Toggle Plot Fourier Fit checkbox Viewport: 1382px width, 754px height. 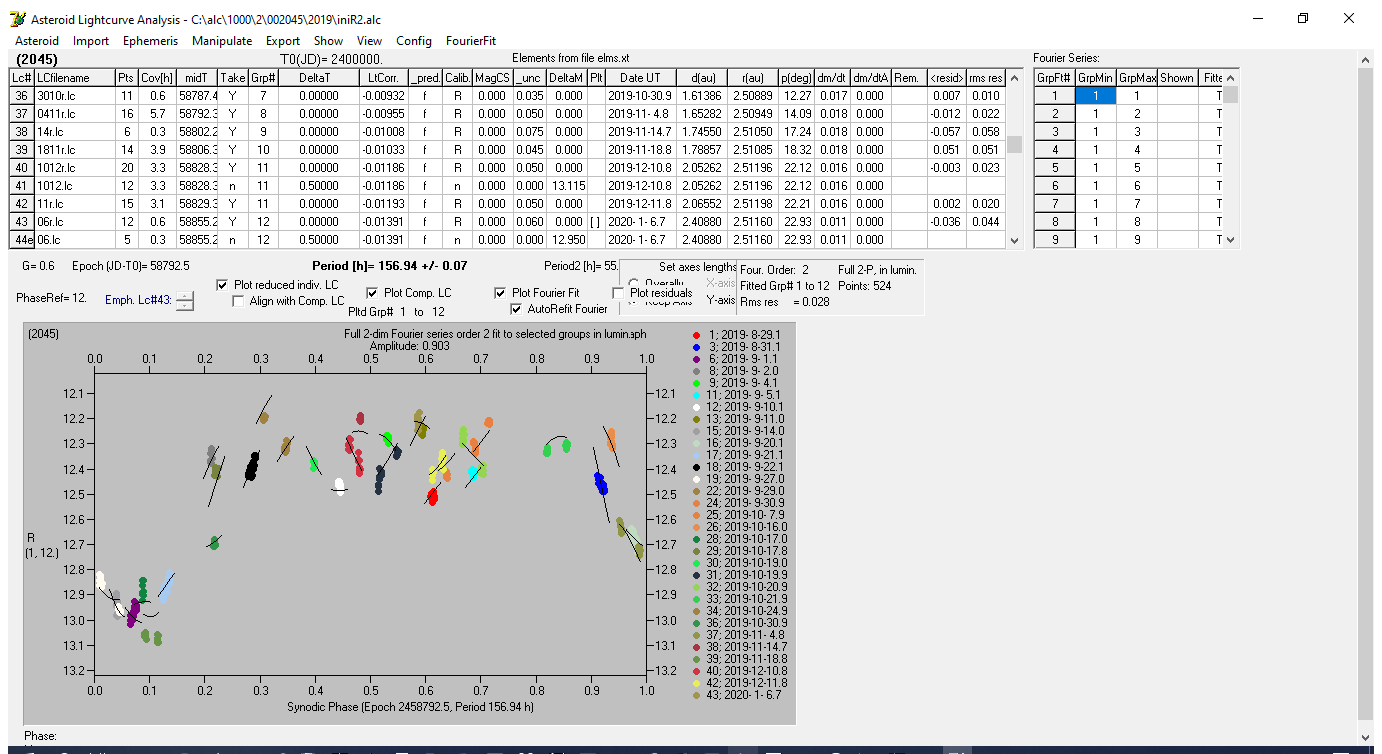point(501,293)
